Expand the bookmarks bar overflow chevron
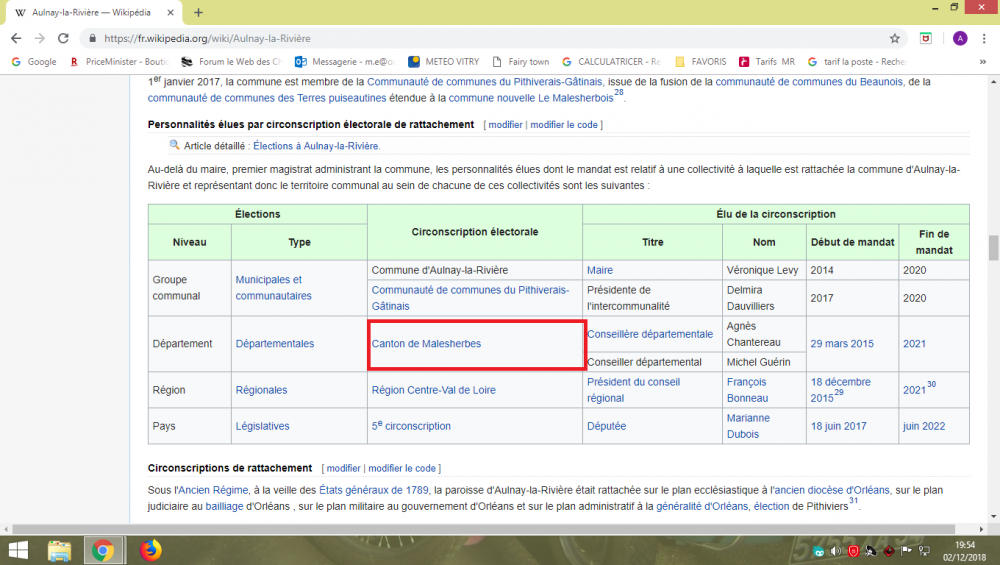Viewport: 1000px width, 565px height. 985,61
